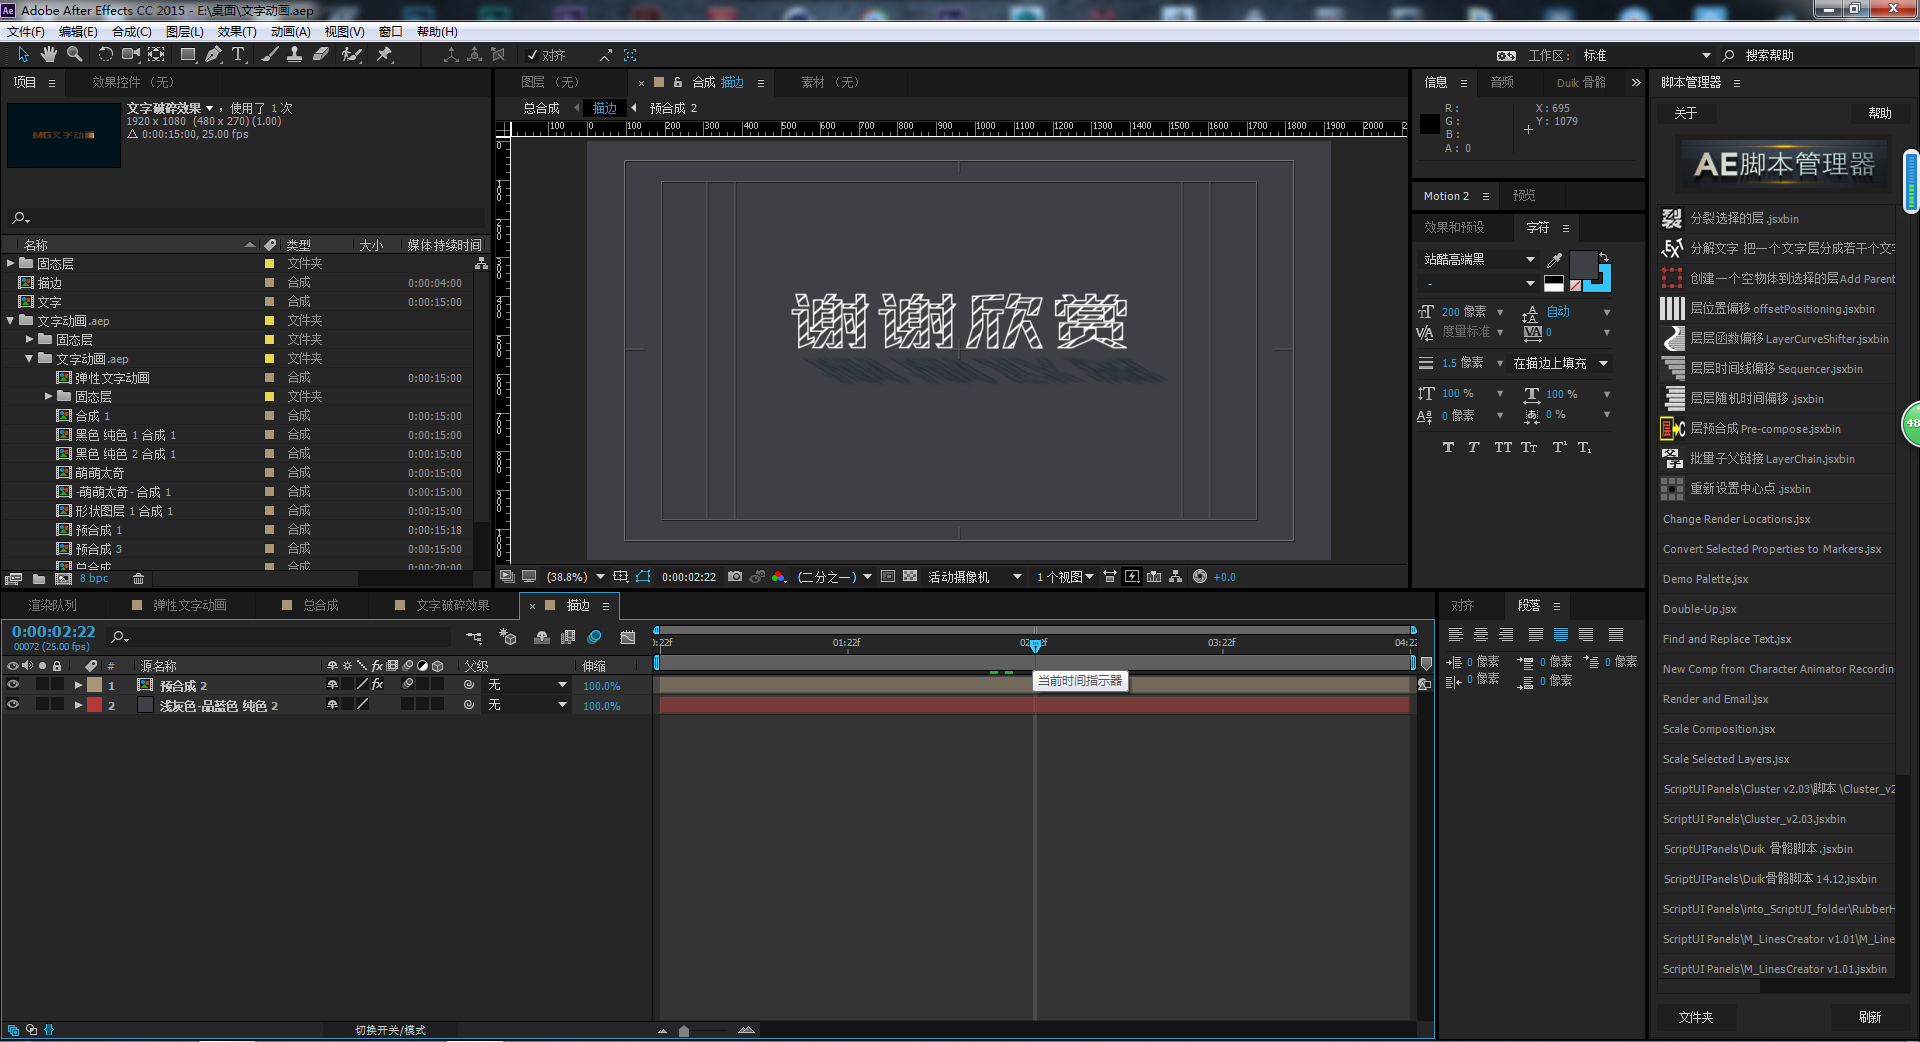1920x1042 pixels.
Task: Click the red label color of layer 2
Action: pos(94,705)
